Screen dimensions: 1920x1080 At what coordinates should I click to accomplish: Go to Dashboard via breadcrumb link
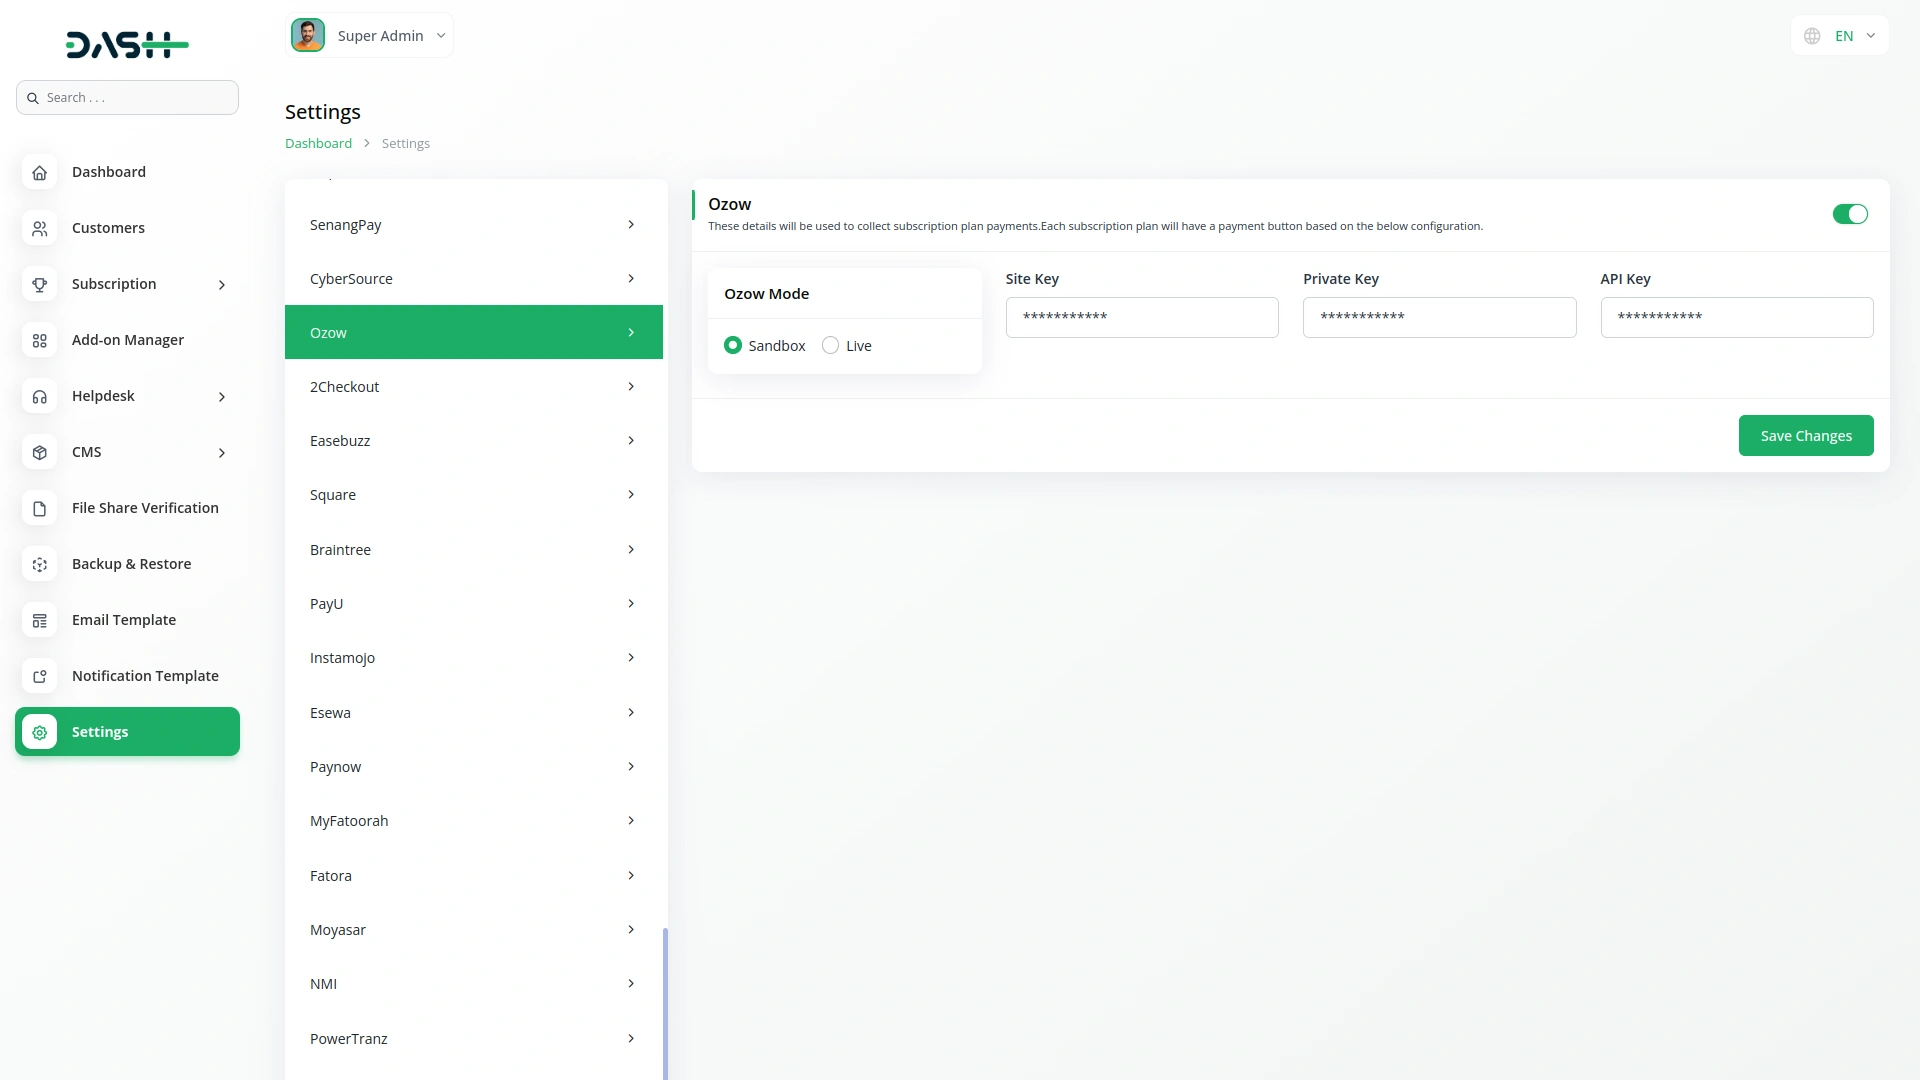(318, 143)
